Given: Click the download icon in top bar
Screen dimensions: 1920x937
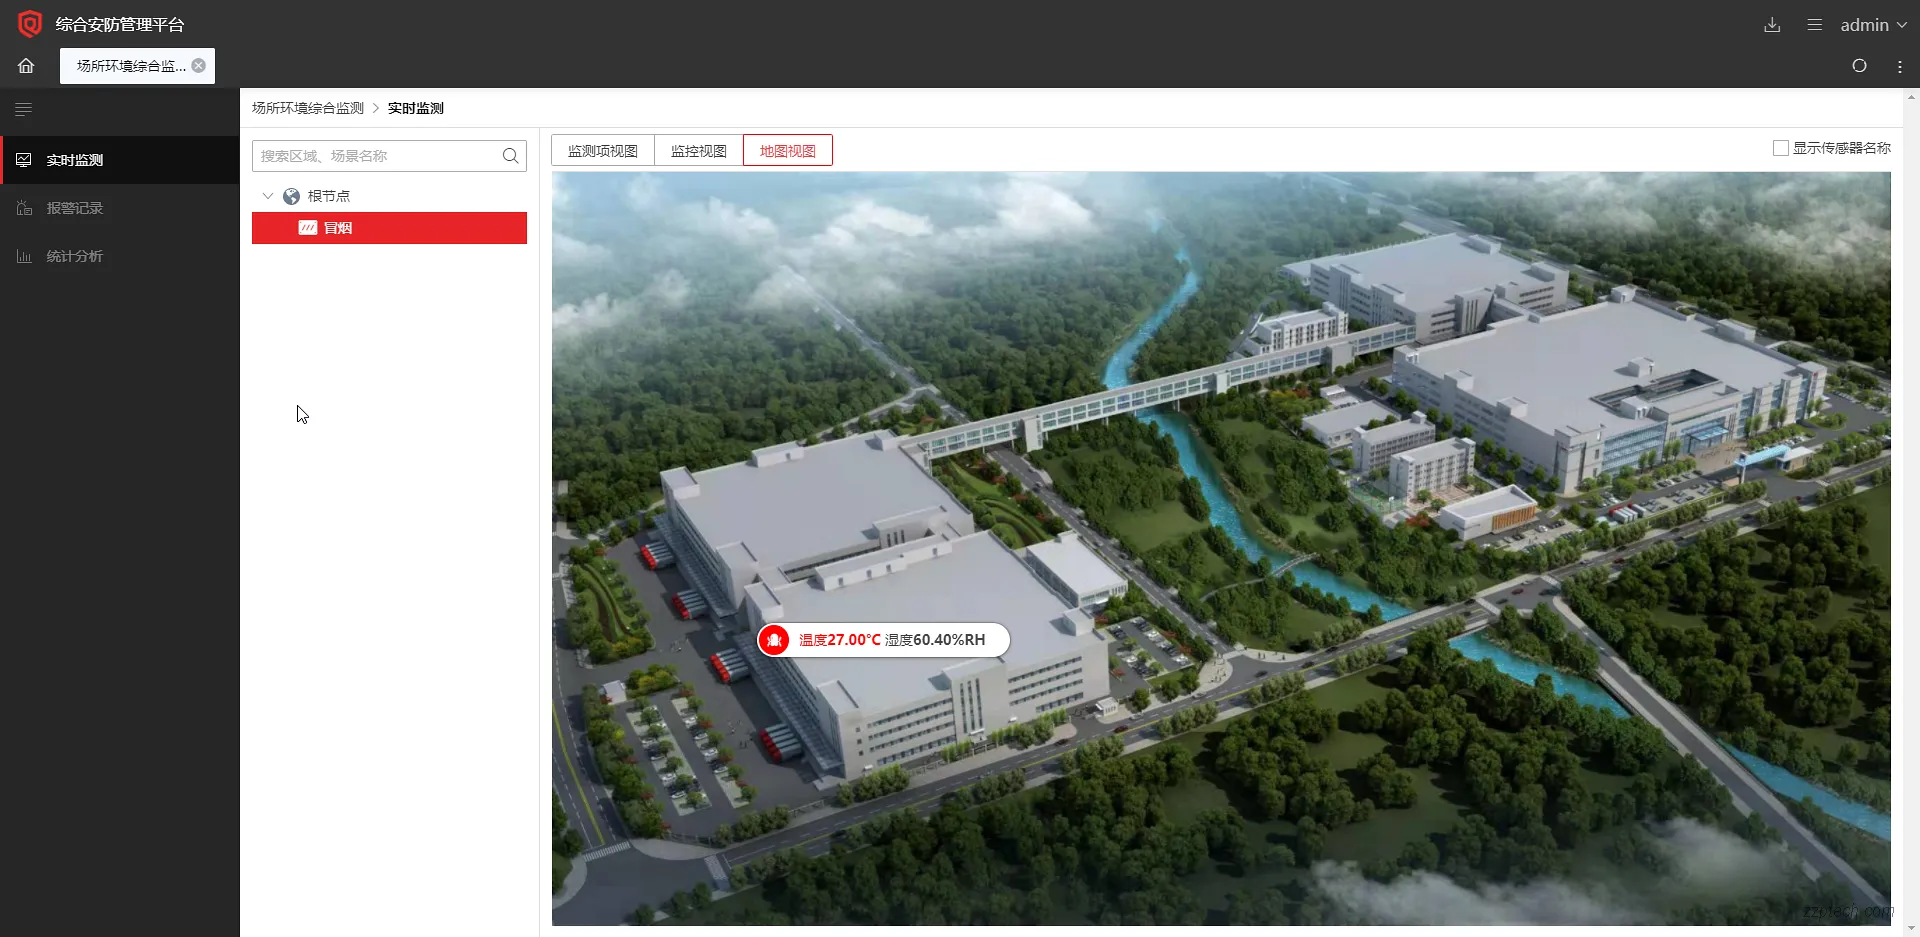Looking at the screenshot, I should [x=1772, y=24].
